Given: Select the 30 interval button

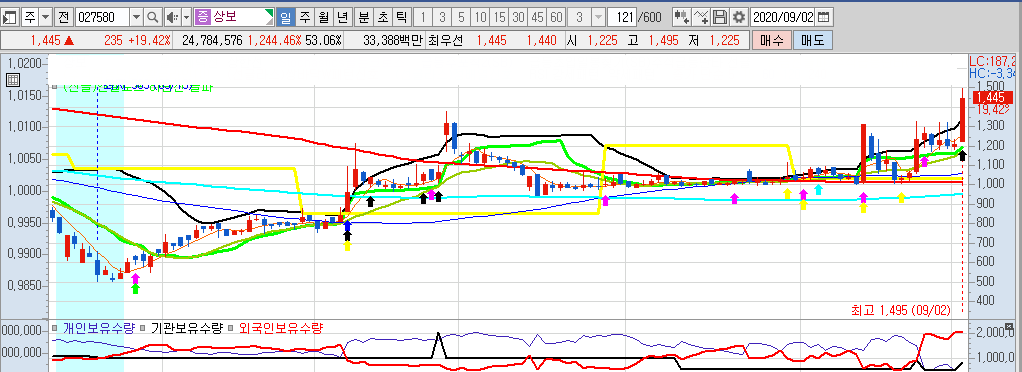Looking at the screenshot, I should pyautogui.click(x=518, y=16).
